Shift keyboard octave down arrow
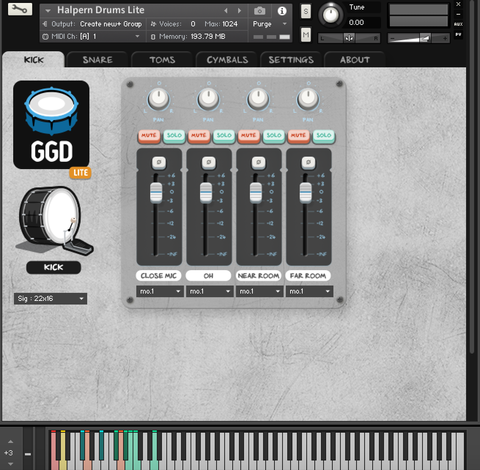480x470 pixels. [x=10, y=464]
